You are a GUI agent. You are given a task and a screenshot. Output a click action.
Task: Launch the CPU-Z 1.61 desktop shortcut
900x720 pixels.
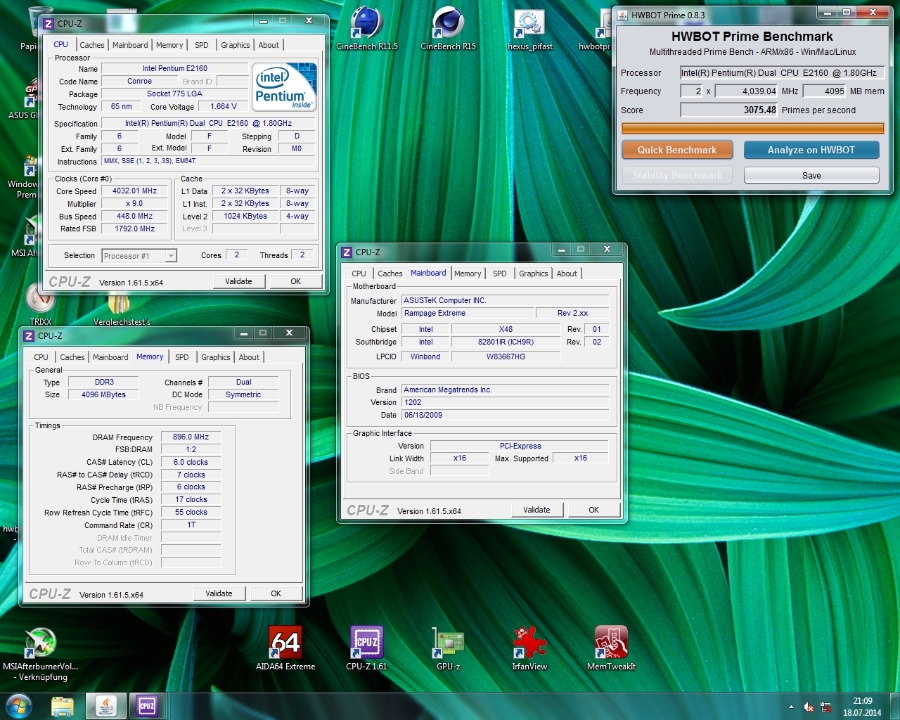[x=366, y=648]
